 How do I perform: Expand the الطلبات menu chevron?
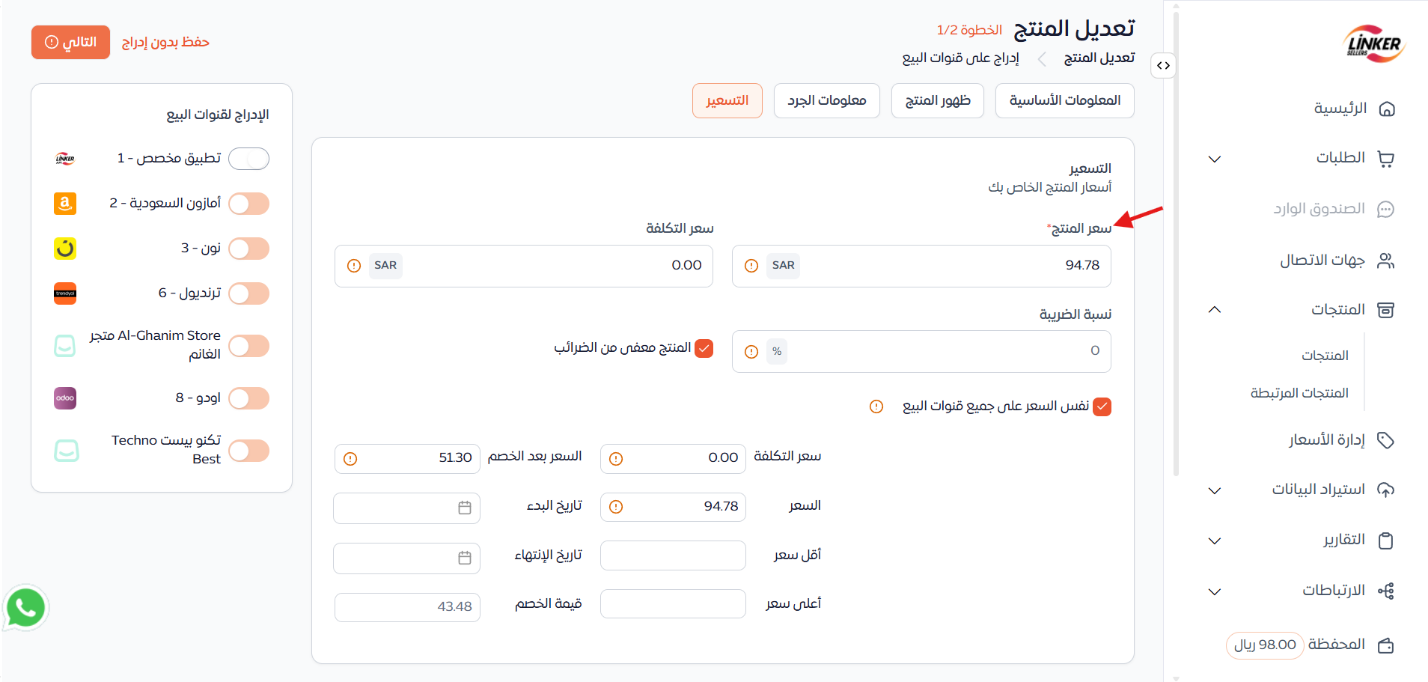coord(1214,159)
